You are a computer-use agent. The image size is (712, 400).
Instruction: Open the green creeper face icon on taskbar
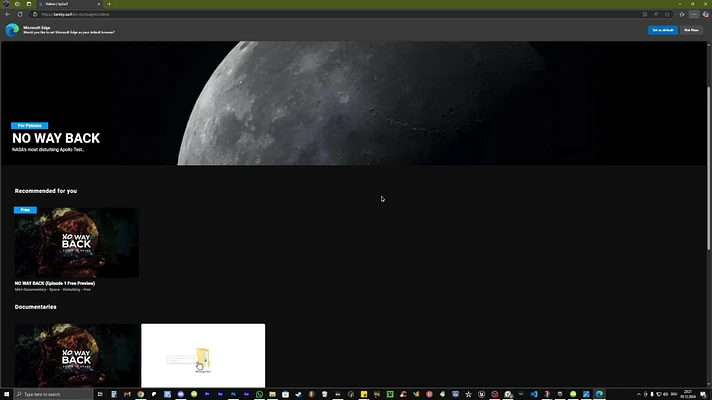[390, 394]
